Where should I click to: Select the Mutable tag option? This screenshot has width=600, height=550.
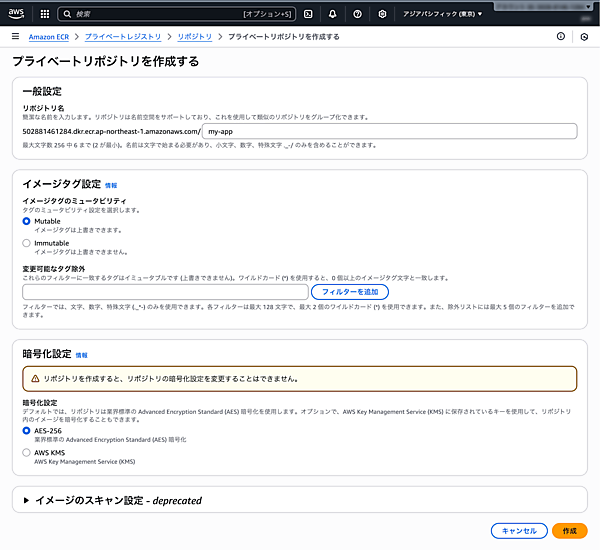coord(27,221)
